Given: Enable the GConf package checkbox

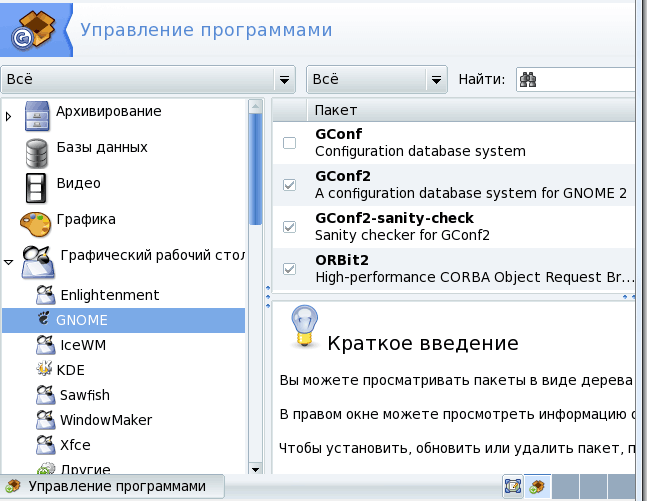Looking at the screenshot, I should (x=290, y=143).
